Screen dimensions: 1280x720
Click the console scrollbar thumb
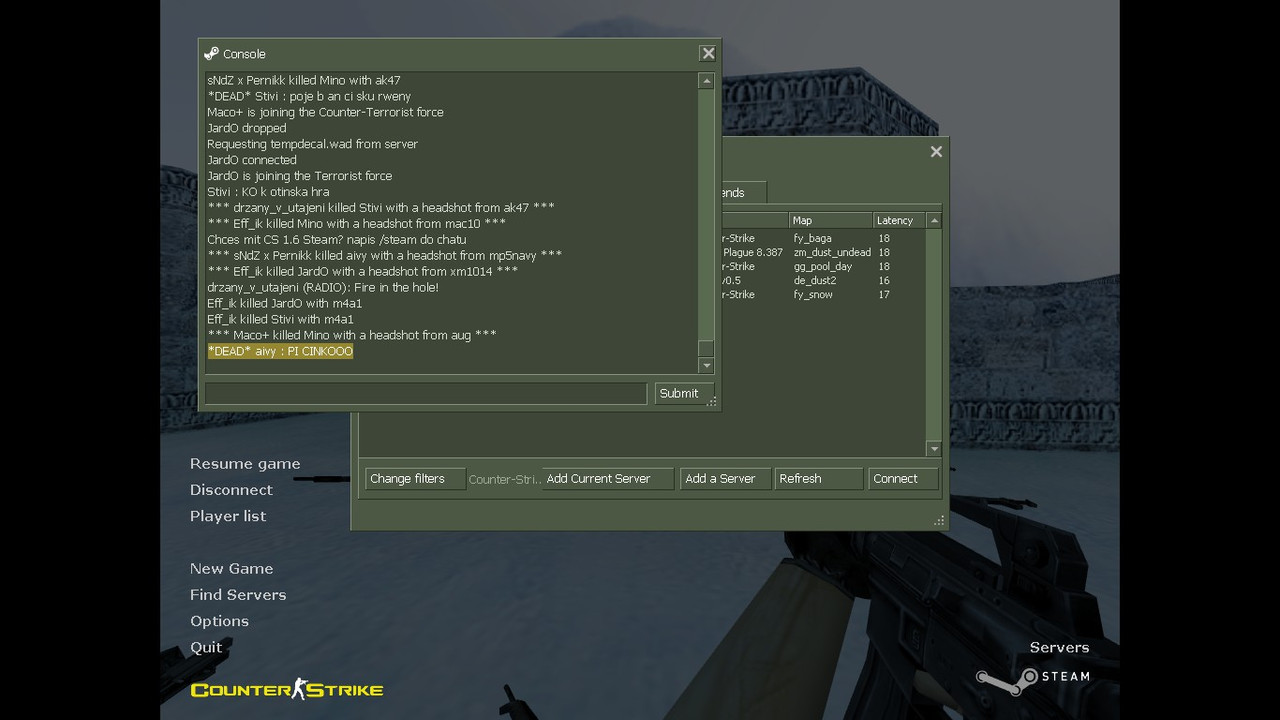click(706, 348)
